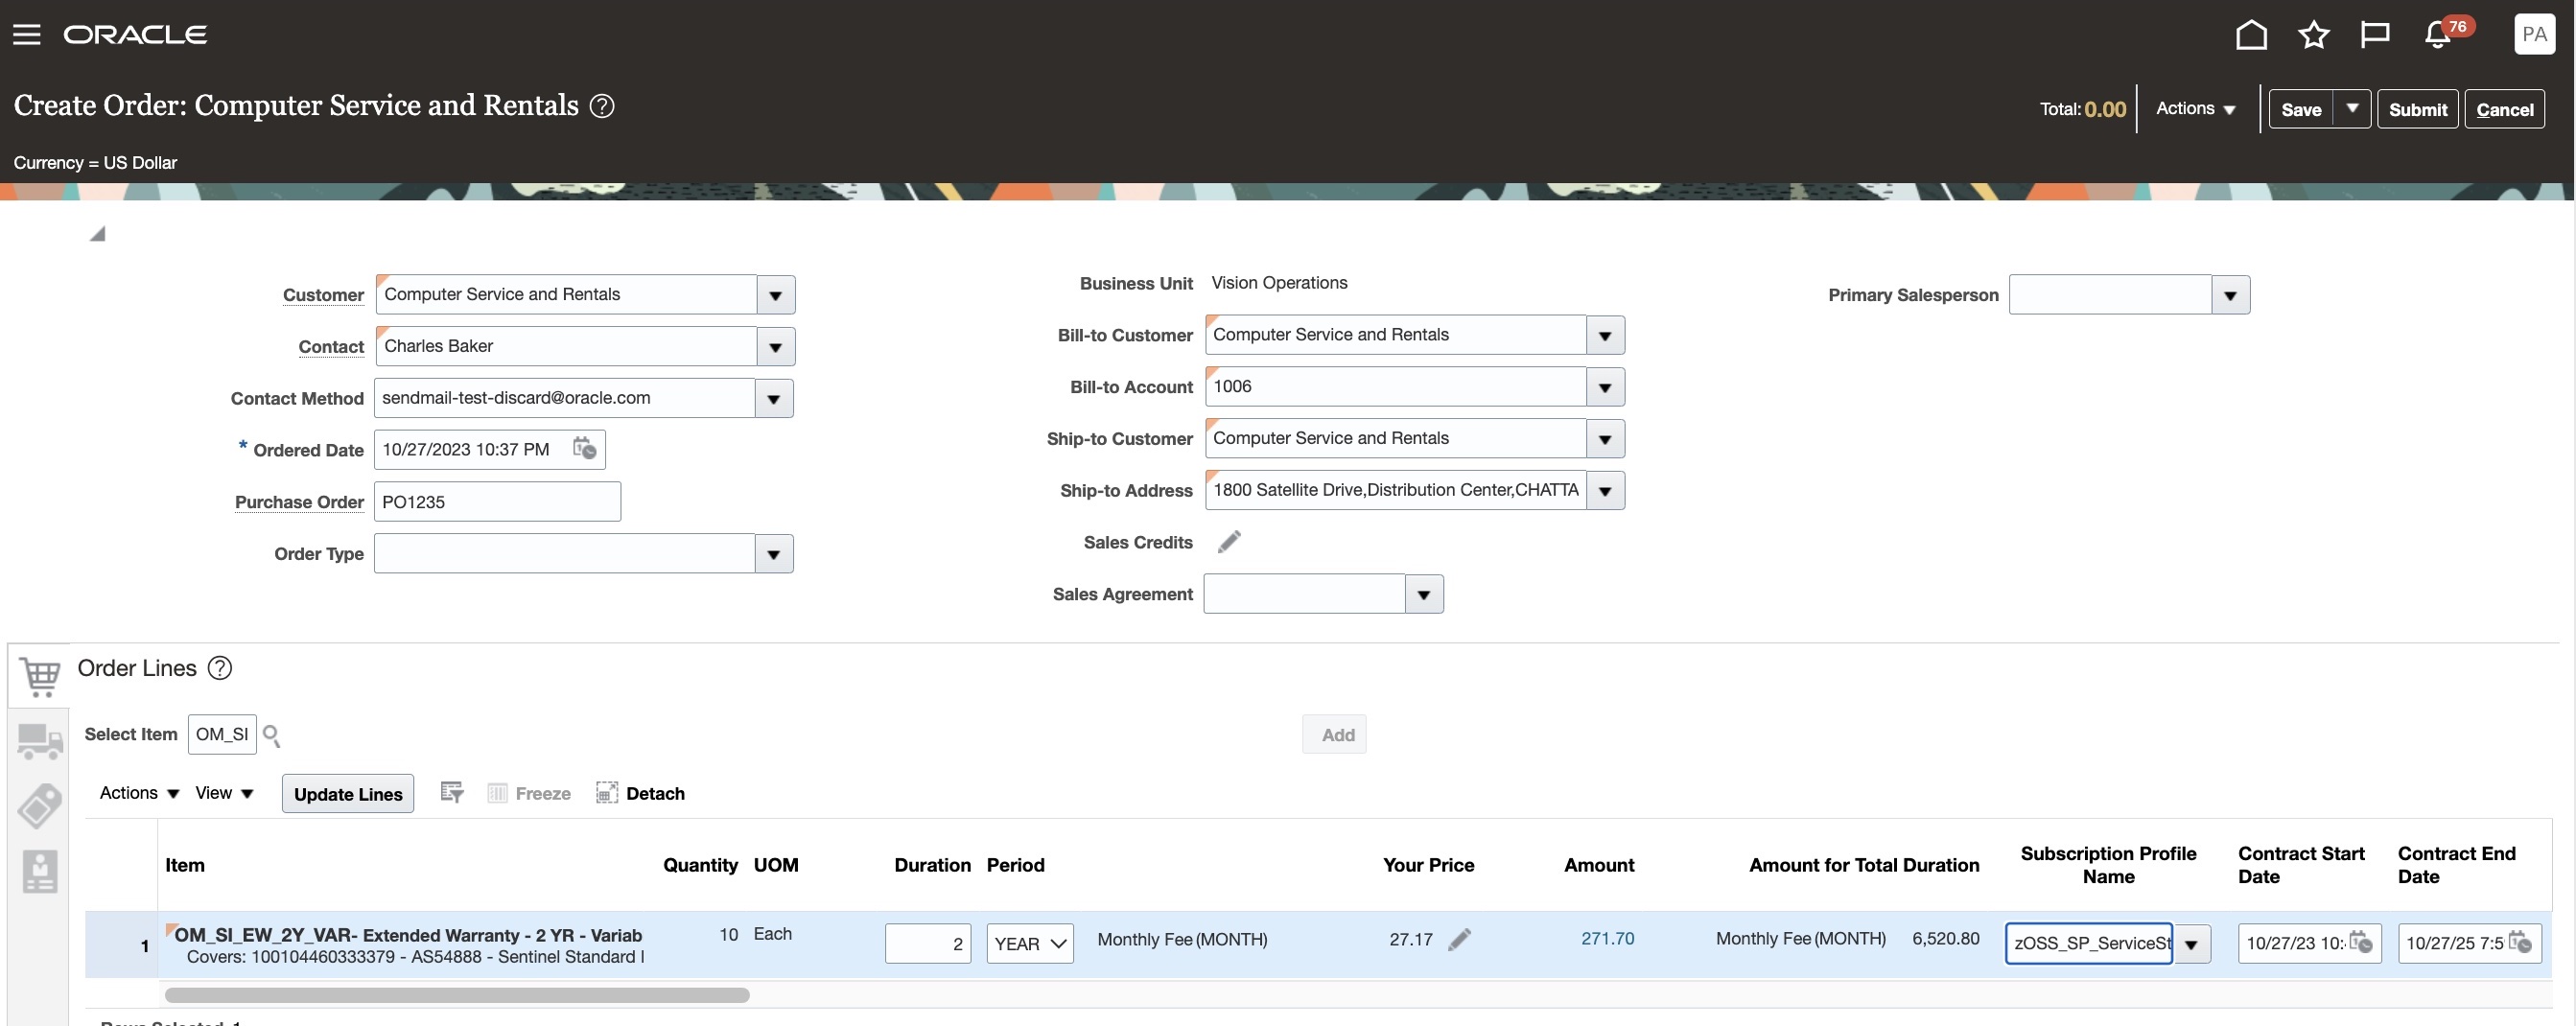The image size is (2576, 1026).
Task: Open the navigator hamburger menu
Action: [27, 34]
